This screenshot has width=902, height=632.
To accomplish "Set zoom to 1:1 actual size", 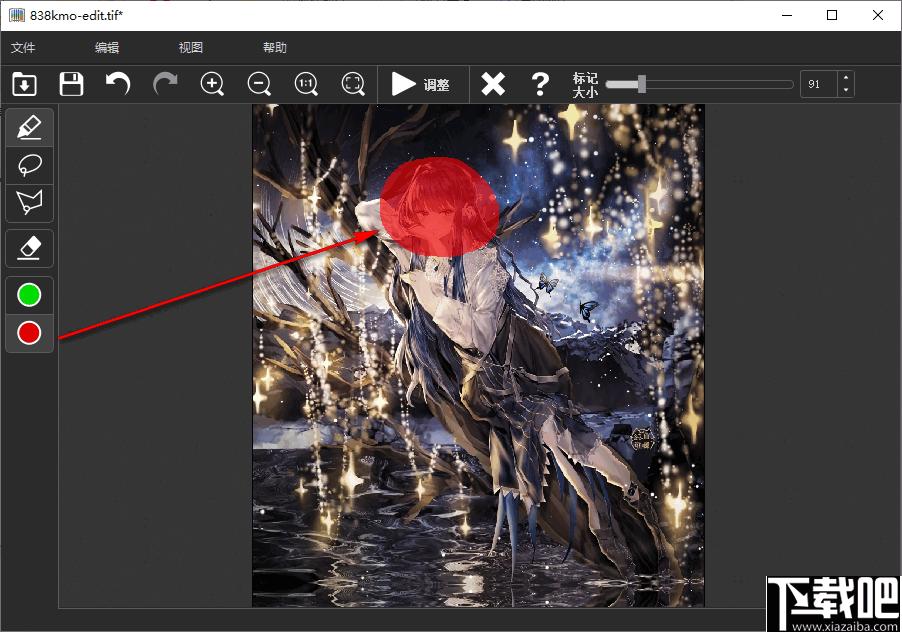I will 306,84.
